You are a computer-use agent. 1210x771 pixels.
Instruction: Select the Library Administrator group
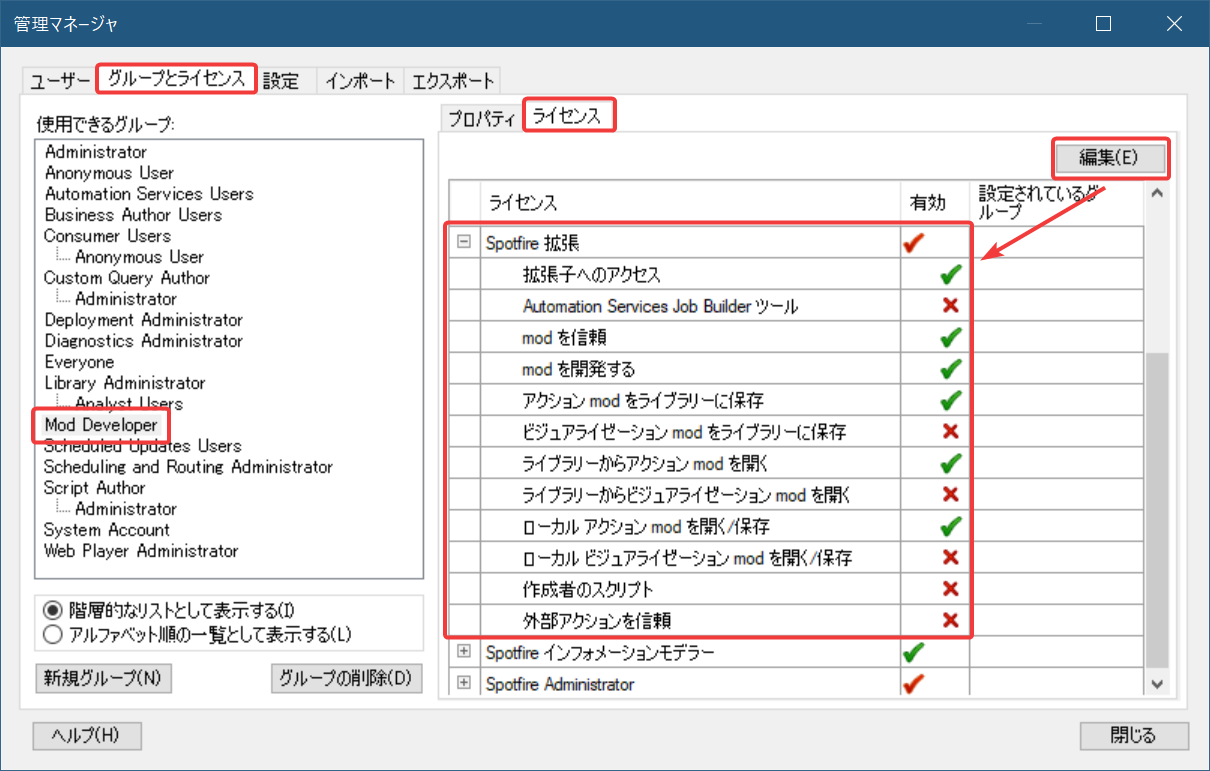[x=125, y=383]
